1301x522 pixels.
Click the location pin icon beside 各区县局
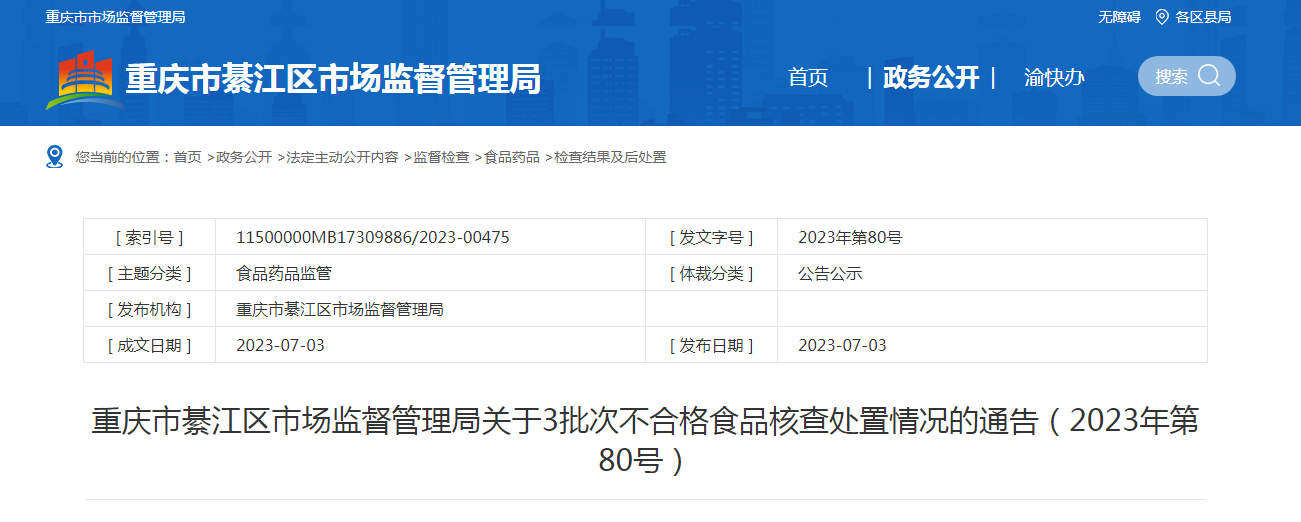tap(1161, 17)
